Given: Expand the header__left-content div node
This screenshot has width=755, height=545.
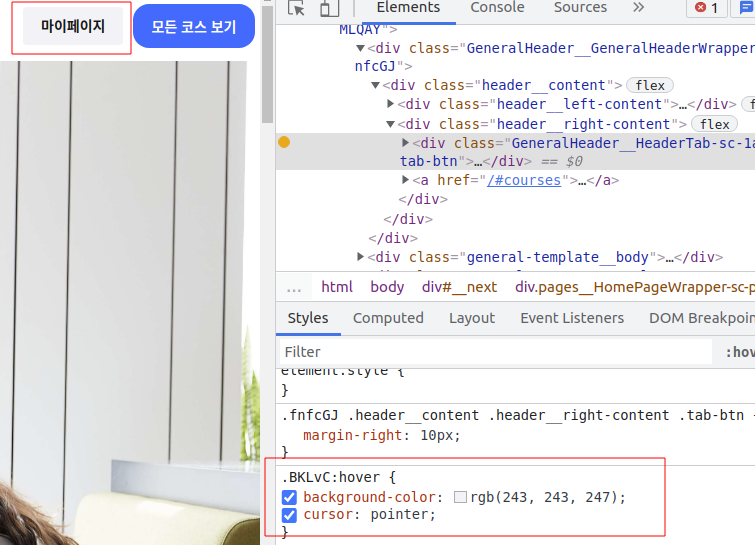Looking at the screenshot, I should pyautogui.click(x=391, y=104).
